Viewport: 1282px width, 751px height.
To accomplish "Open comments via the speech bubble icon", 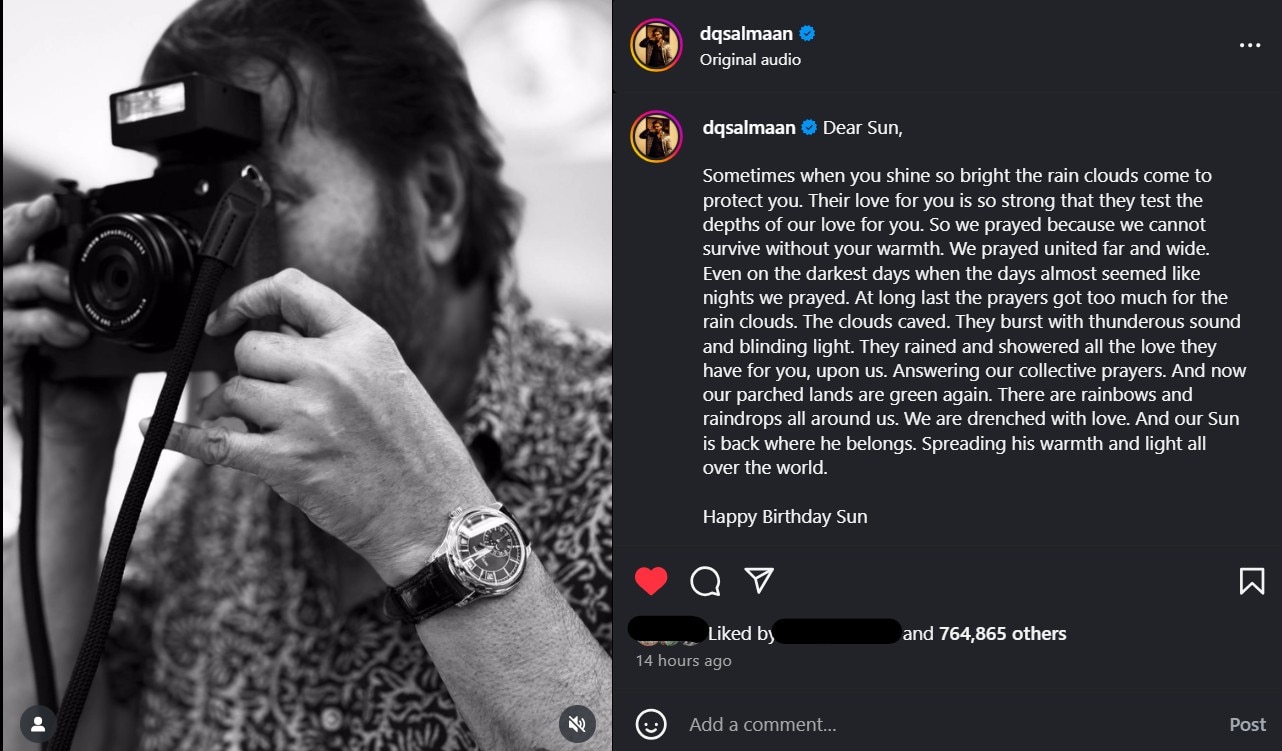I will [x=705, y=581].
